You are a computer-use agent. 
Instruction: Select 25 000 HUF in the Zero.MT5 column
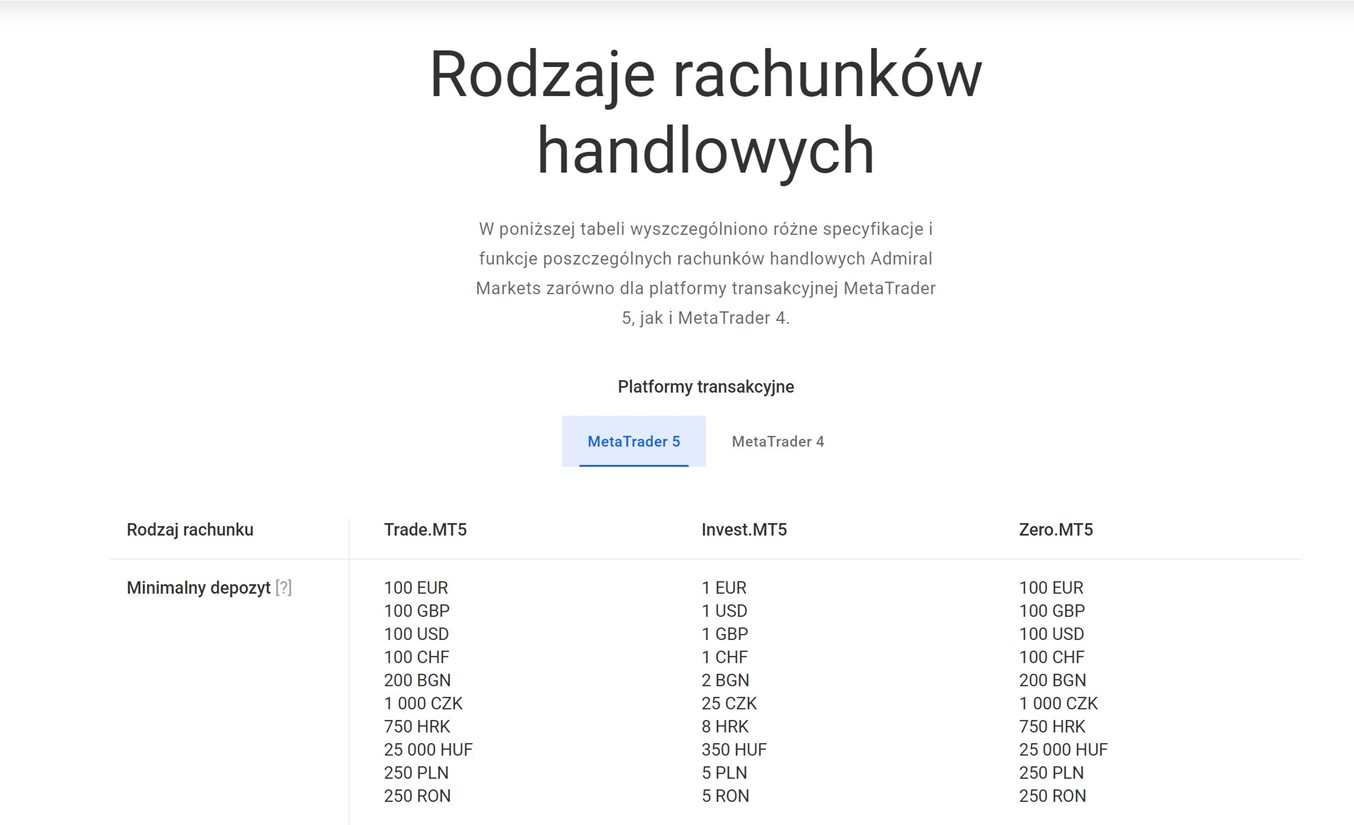tap(1063, 749)
